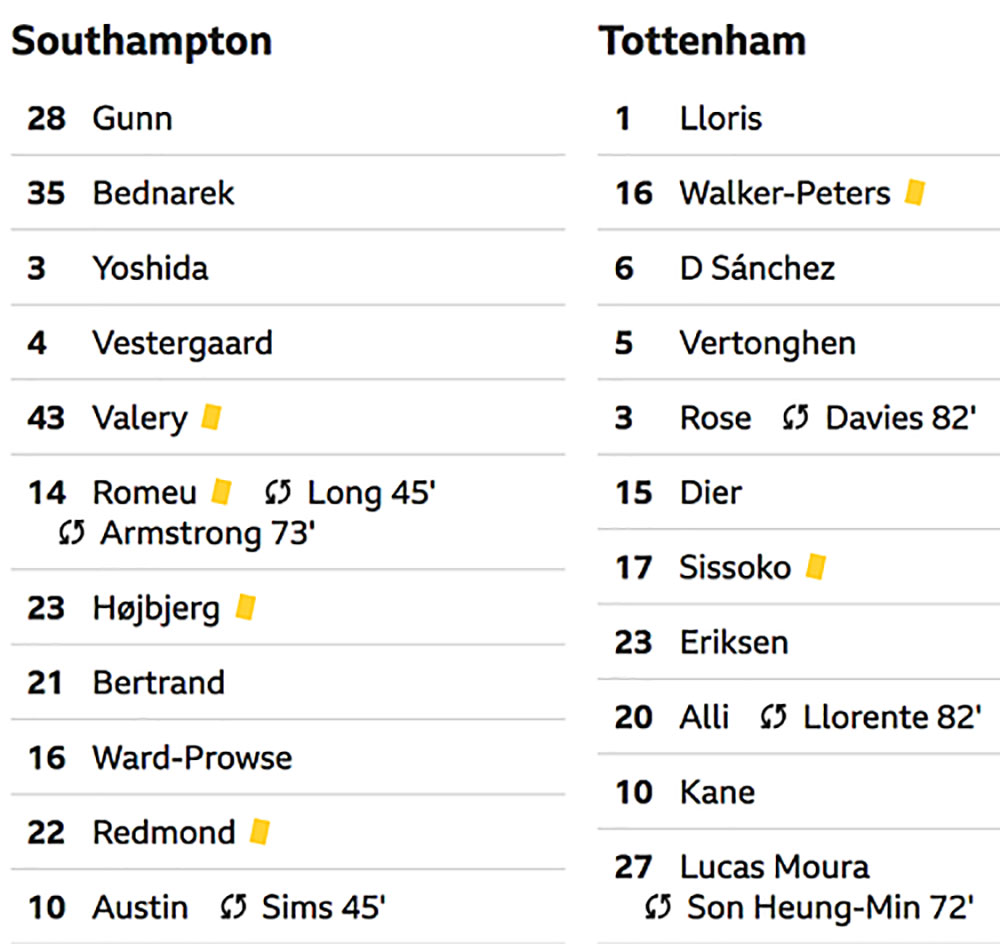This screenshot has width=1000, height=944.
Task: Click player name Ward-Prowse
Action: click(x=193, y=757)
